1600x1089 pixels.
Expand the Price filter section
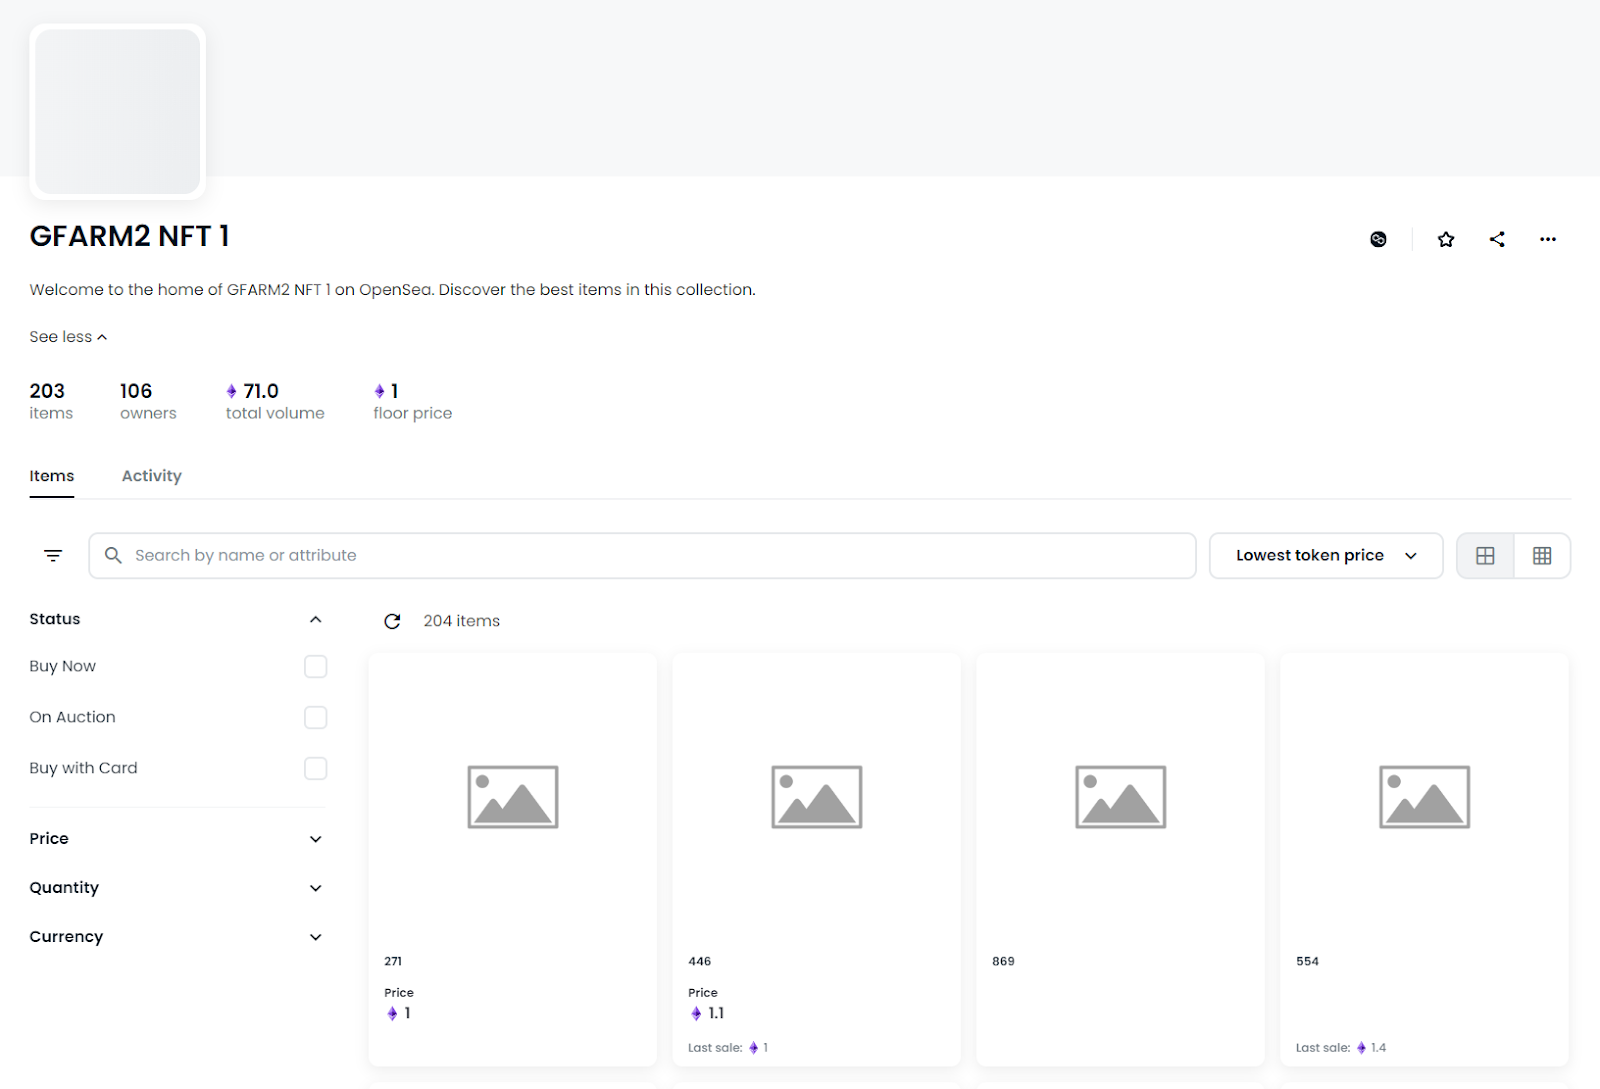177,838
